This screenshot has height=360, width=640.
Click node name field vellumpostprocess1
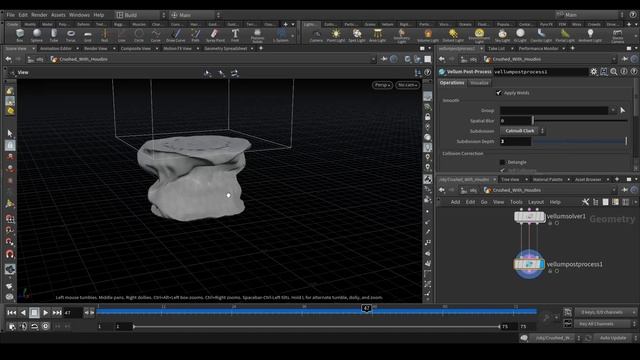tap(540, 72)
